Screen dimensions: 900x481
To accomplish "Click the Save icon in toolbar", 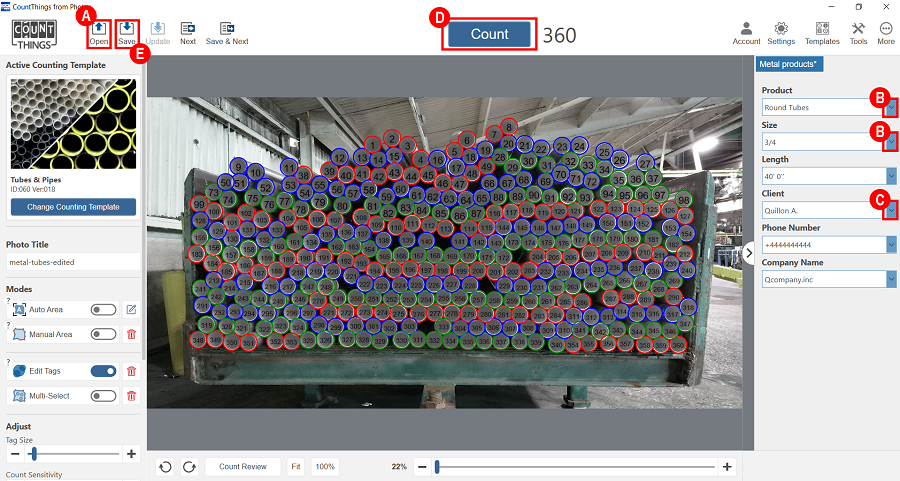I will point(127,29).
